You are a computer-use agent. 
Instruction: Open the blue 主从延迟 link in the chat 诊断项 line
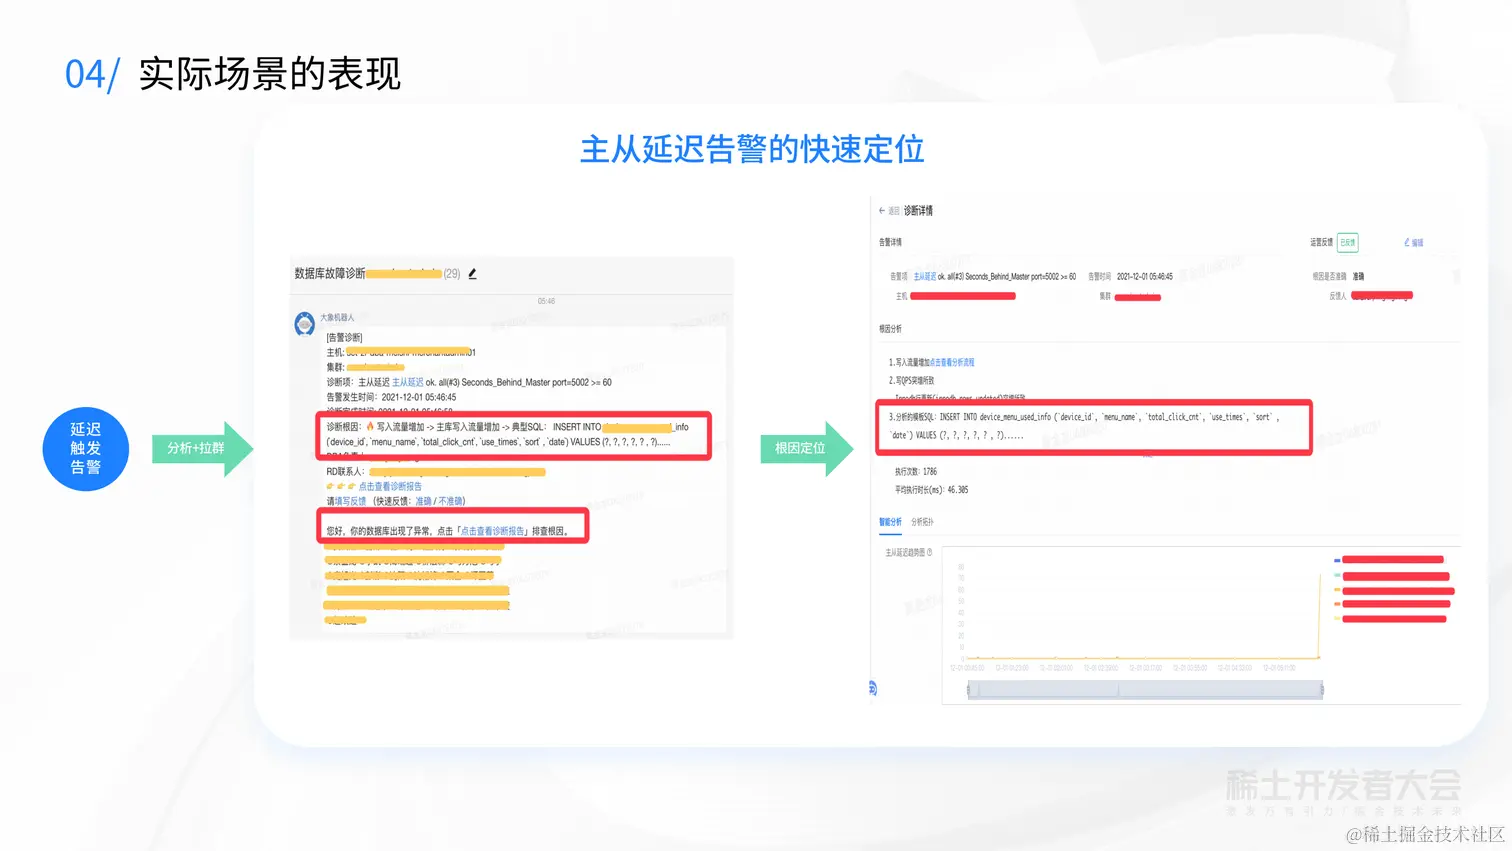pyautogui.click(x=407, y=383)
